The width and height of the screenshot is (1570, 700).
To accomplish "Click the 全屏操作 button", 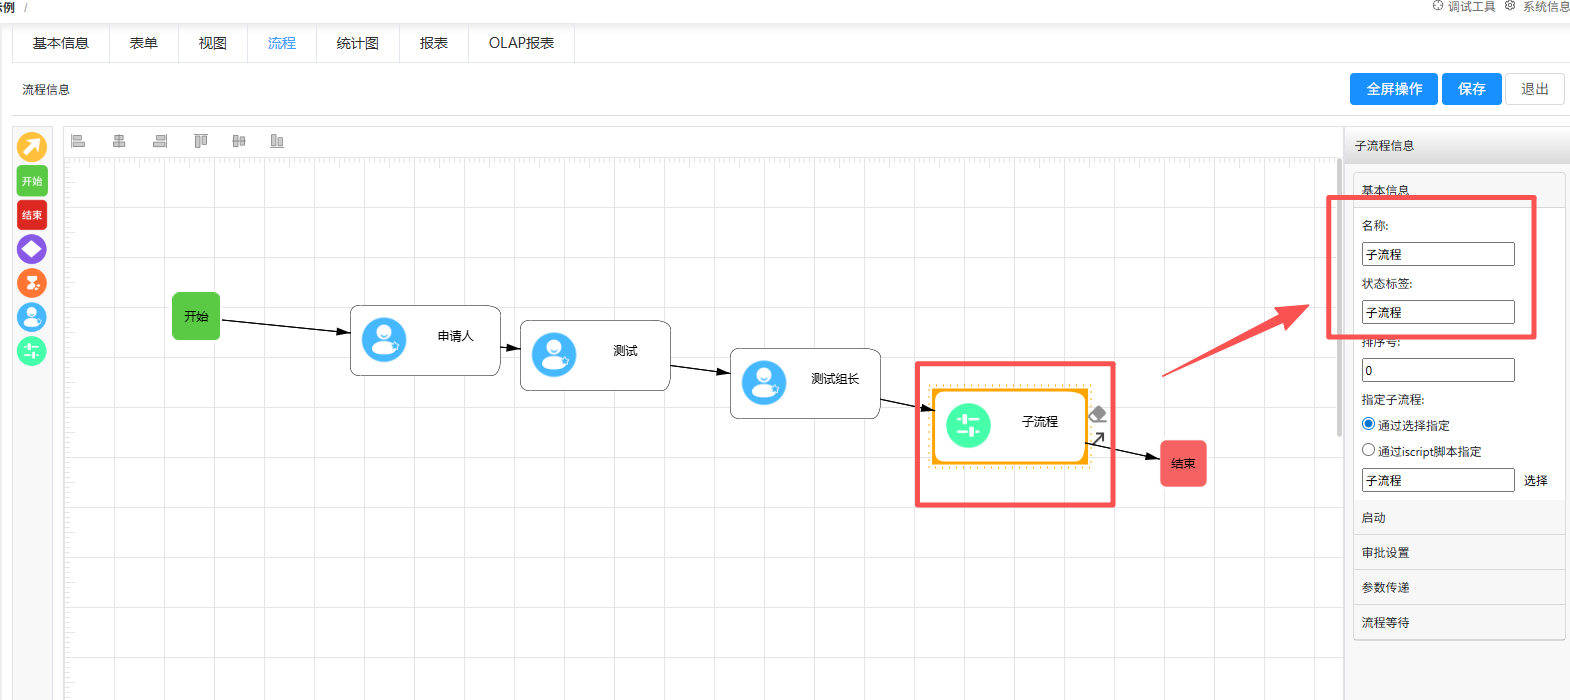I will (1394, 89).
